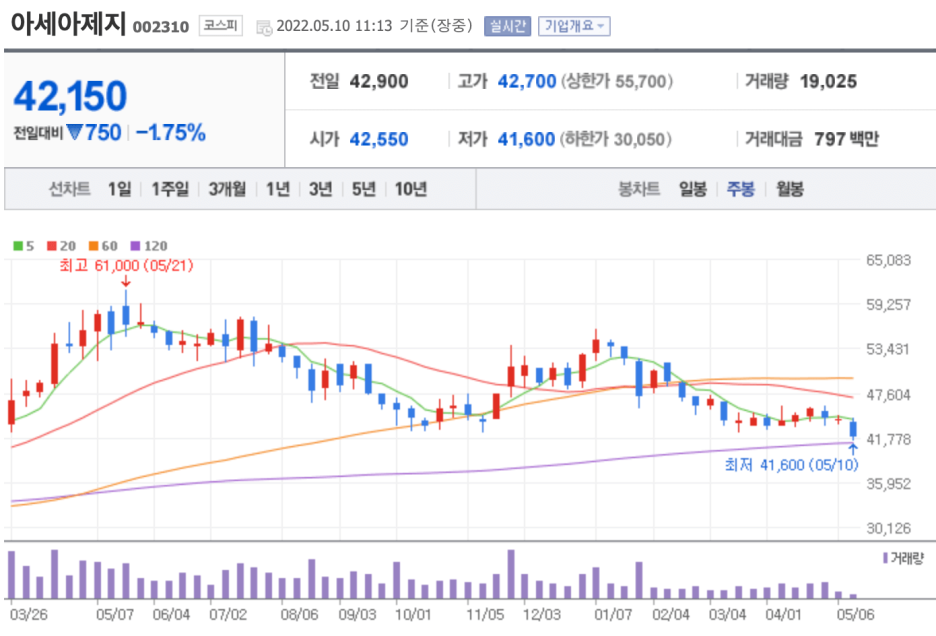
Task: Click the 거래량 volume legend label
Action: [x=907, y=558]
